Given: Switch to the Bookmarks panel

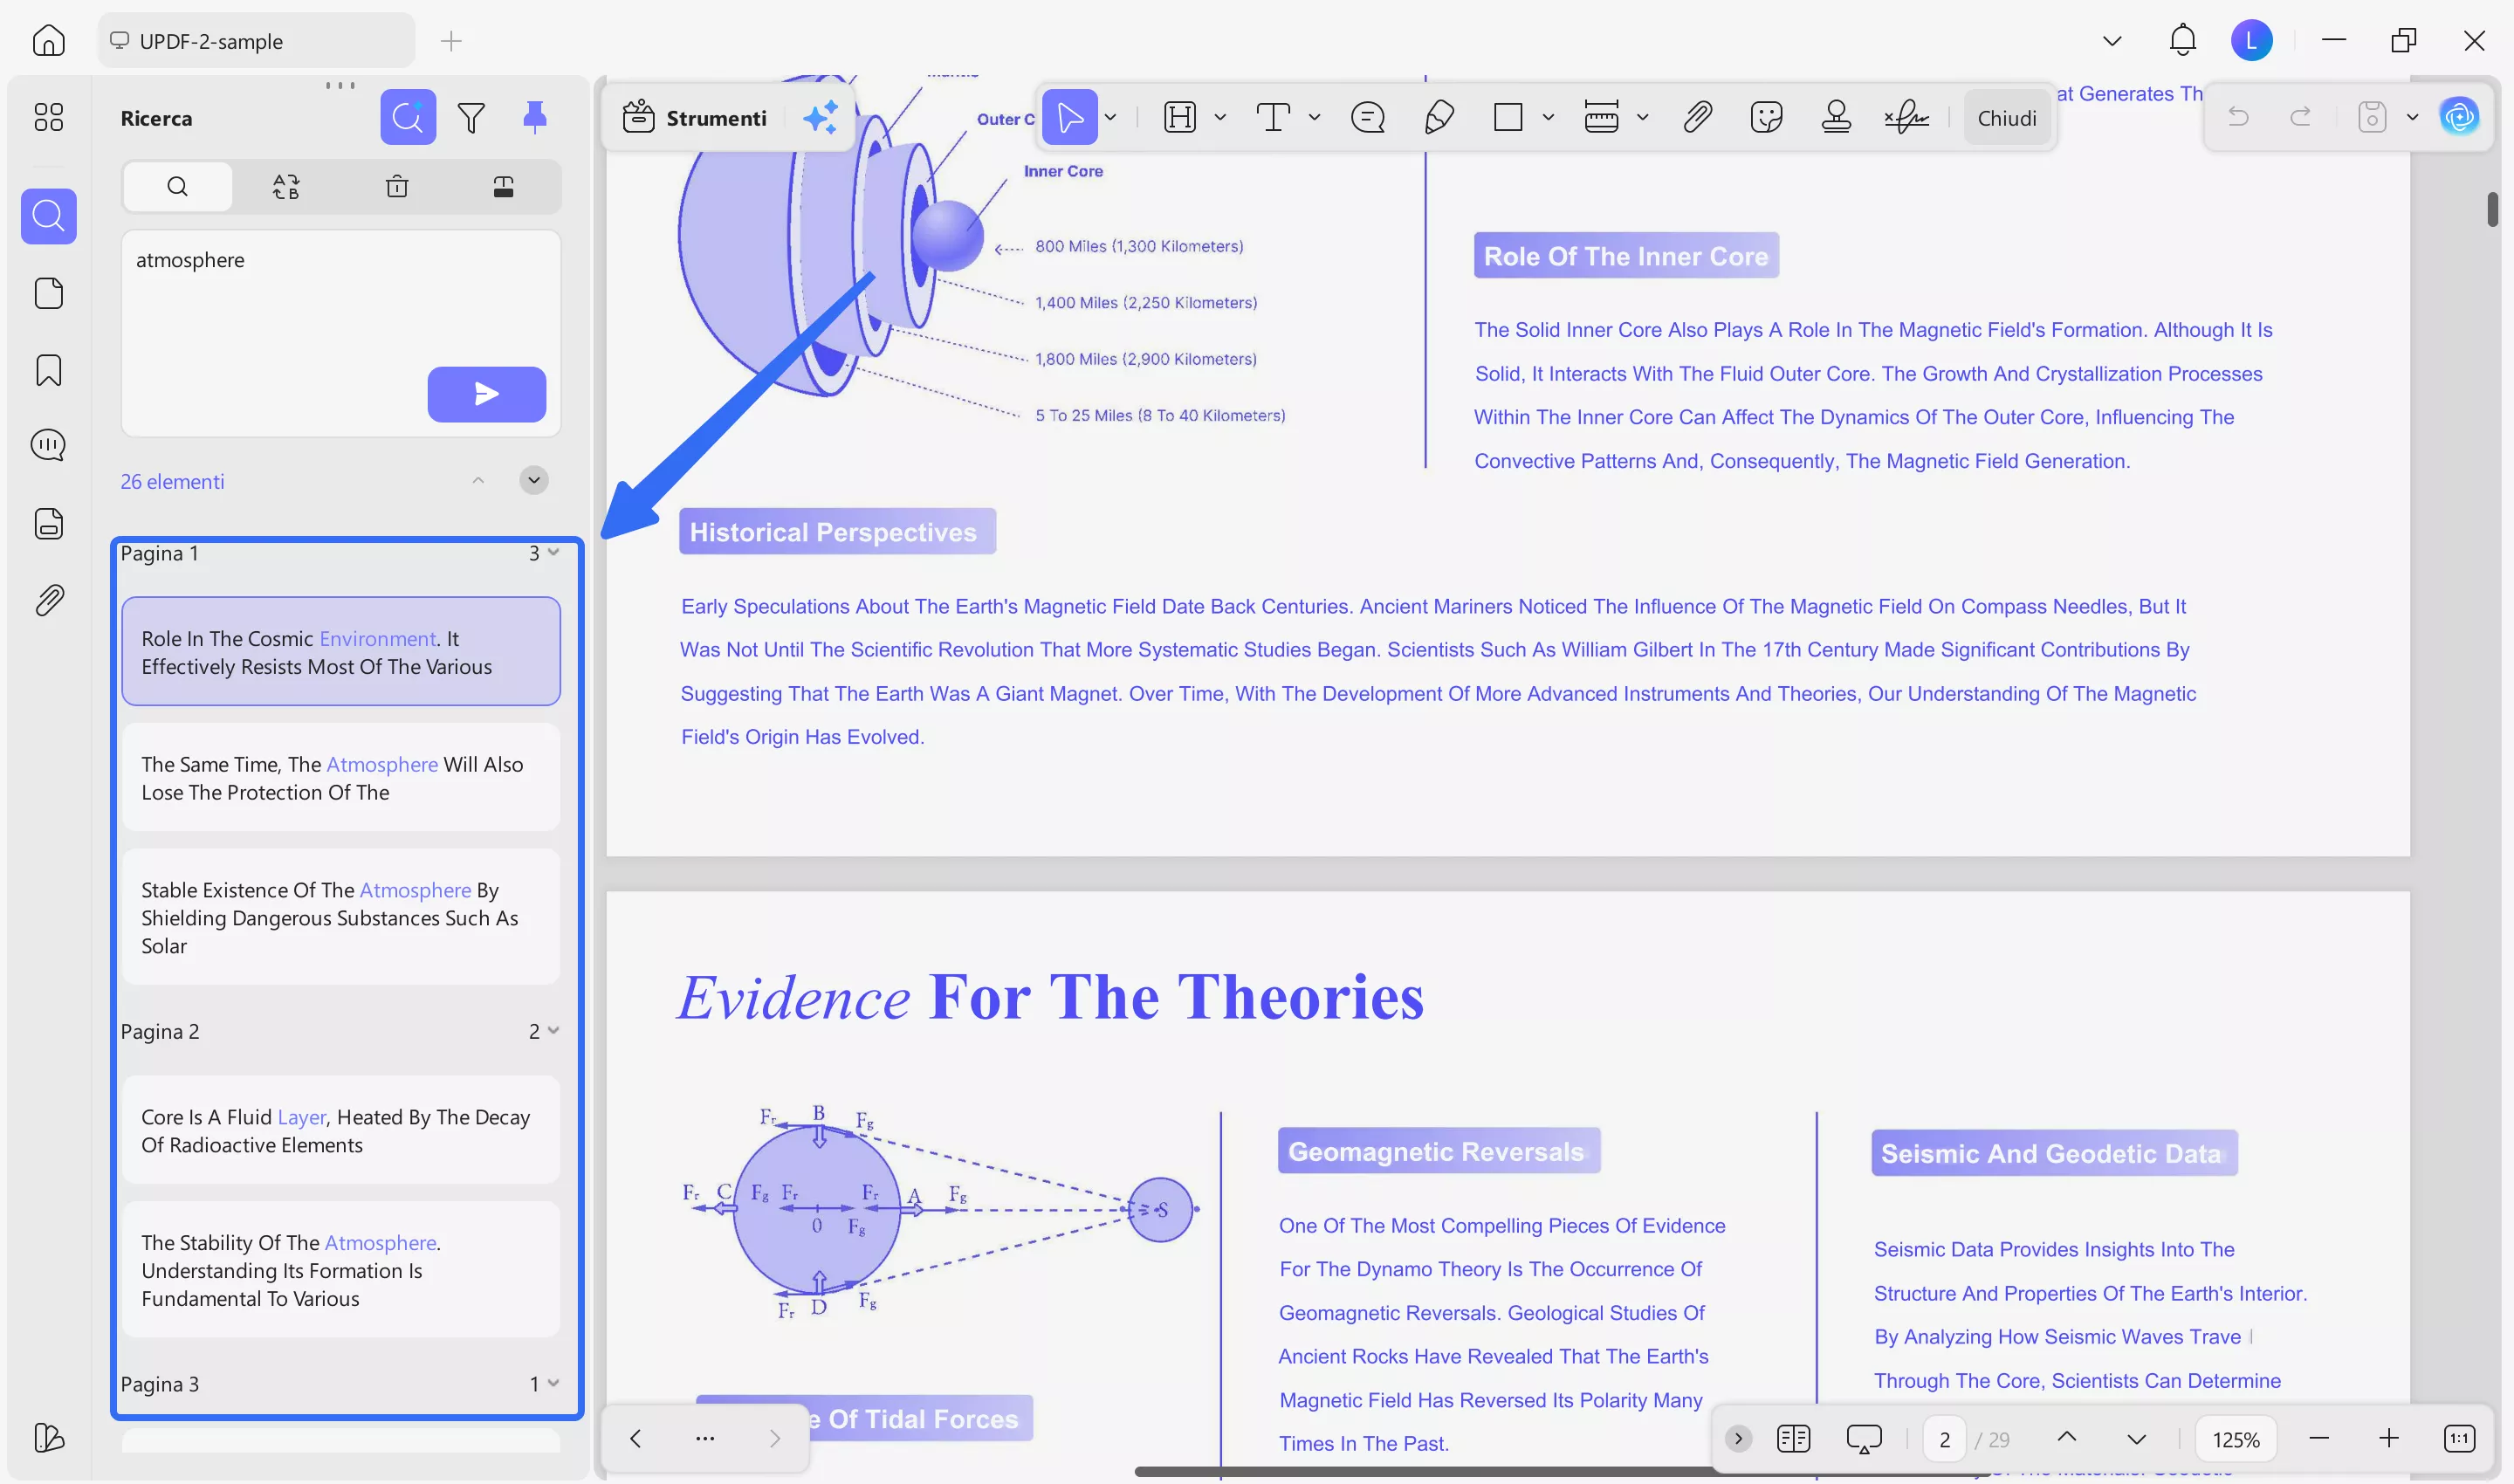Looking at the screenshot, I should click(48, 370).
